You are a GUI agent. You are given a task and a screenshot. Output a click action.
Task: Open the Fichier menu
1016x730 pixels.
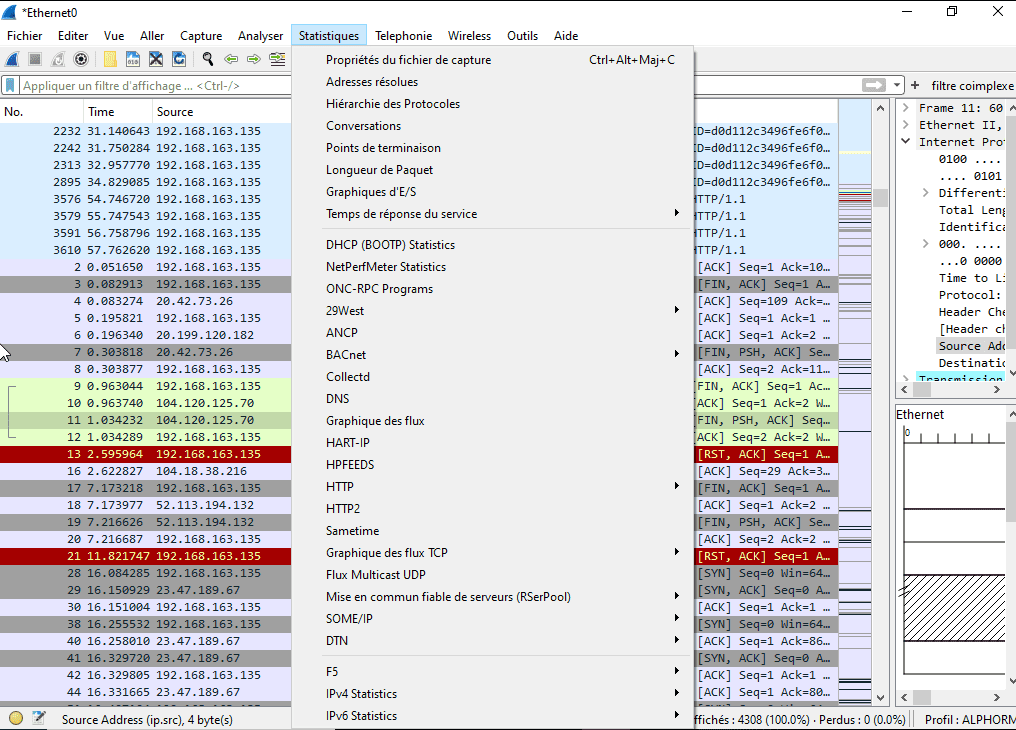[x=25, y=36]
